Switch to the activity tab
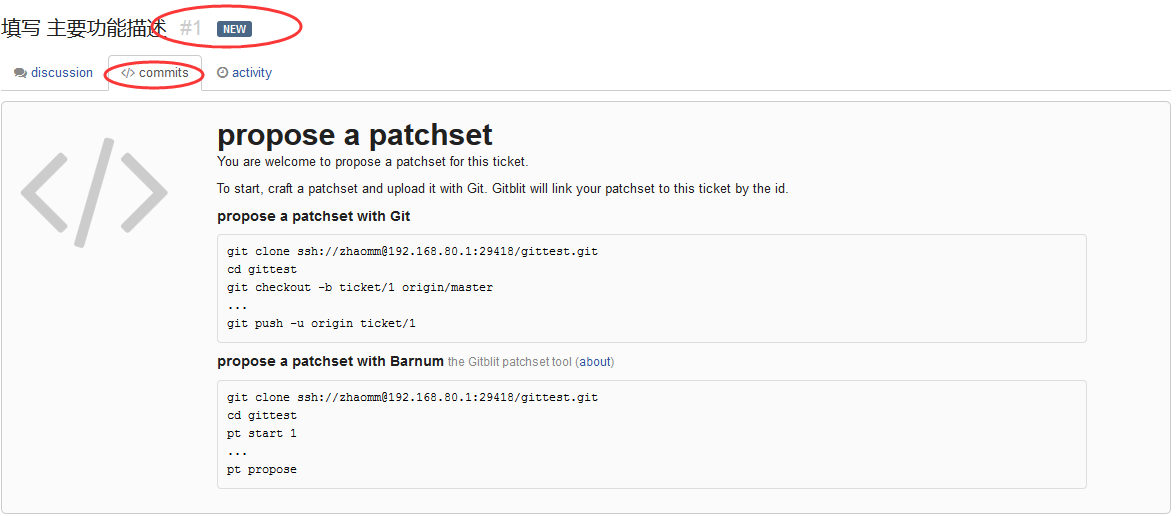 [x=244, y=73]
